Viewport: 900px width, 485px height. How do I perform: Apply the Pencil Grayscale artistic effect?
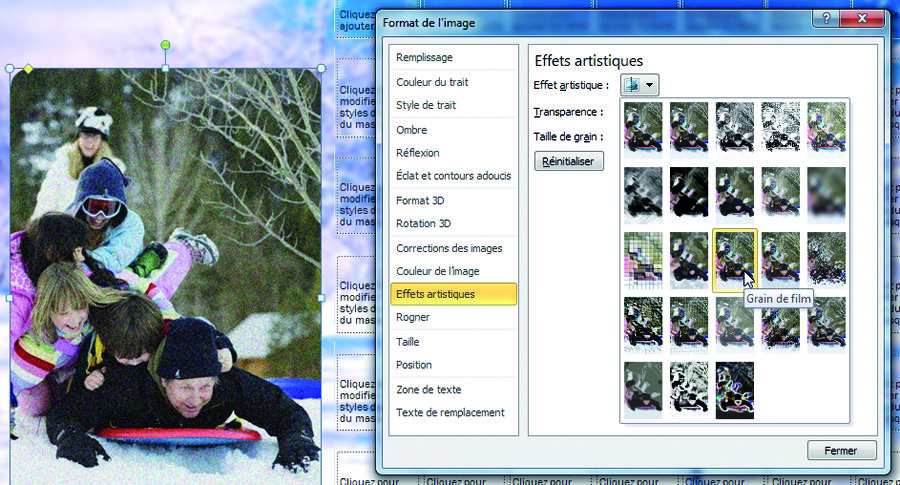pyautogui.click(x=735, y=129)
